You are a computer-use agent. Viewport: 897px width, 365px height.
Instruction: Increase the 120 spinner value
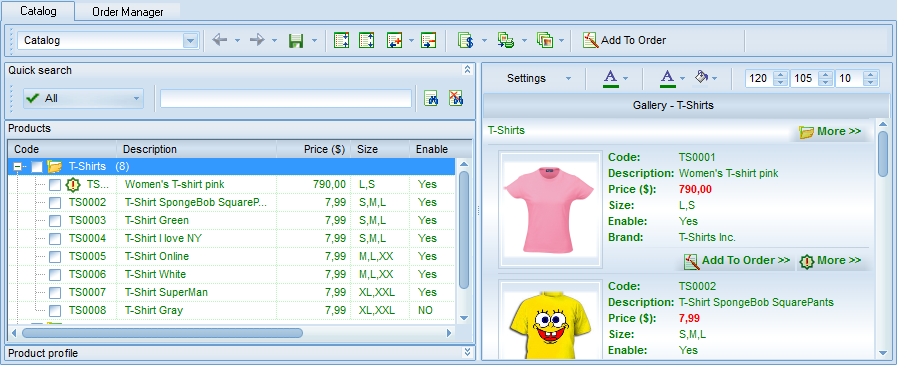point(780,74)
